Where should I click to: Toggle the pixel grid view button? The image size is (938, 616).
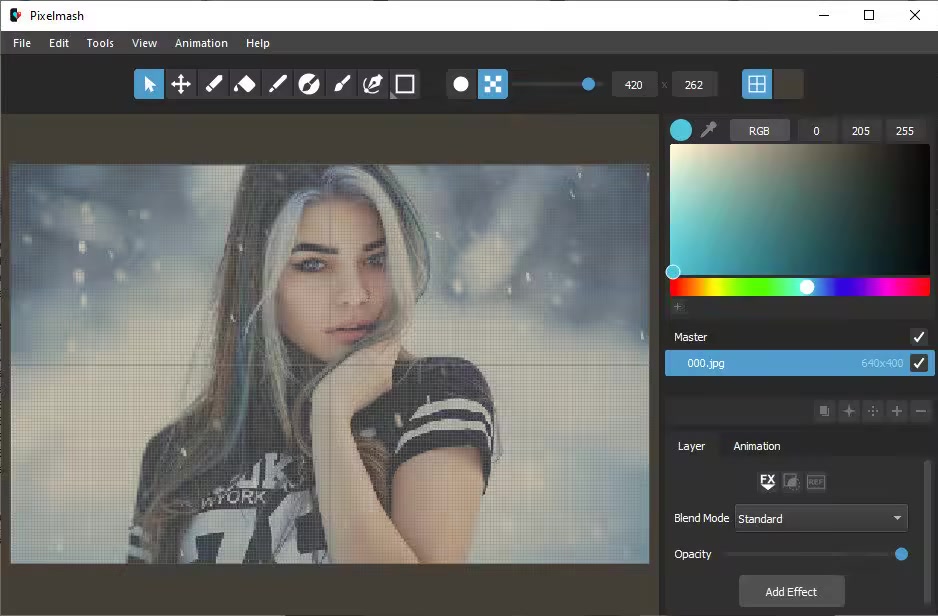pyautogui.click(x=757, y=85)
